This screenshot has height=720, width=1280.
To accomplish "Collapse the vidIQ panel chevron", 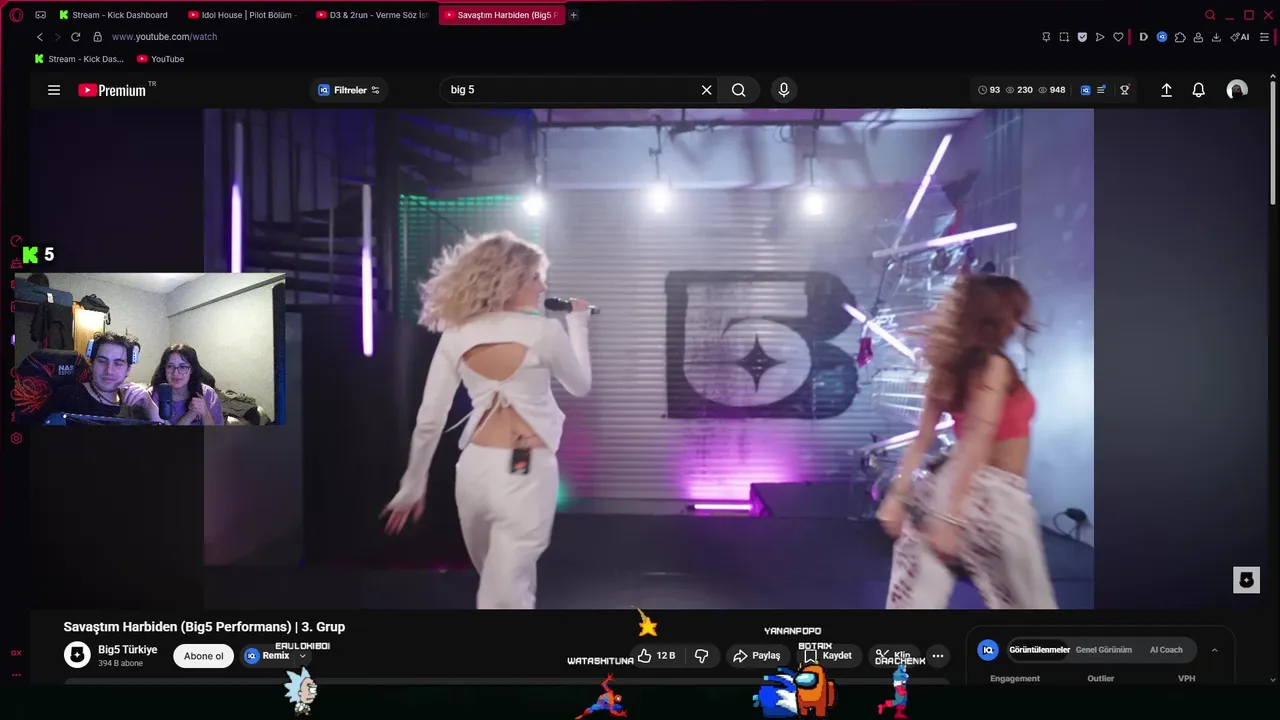I will 1214,650.
